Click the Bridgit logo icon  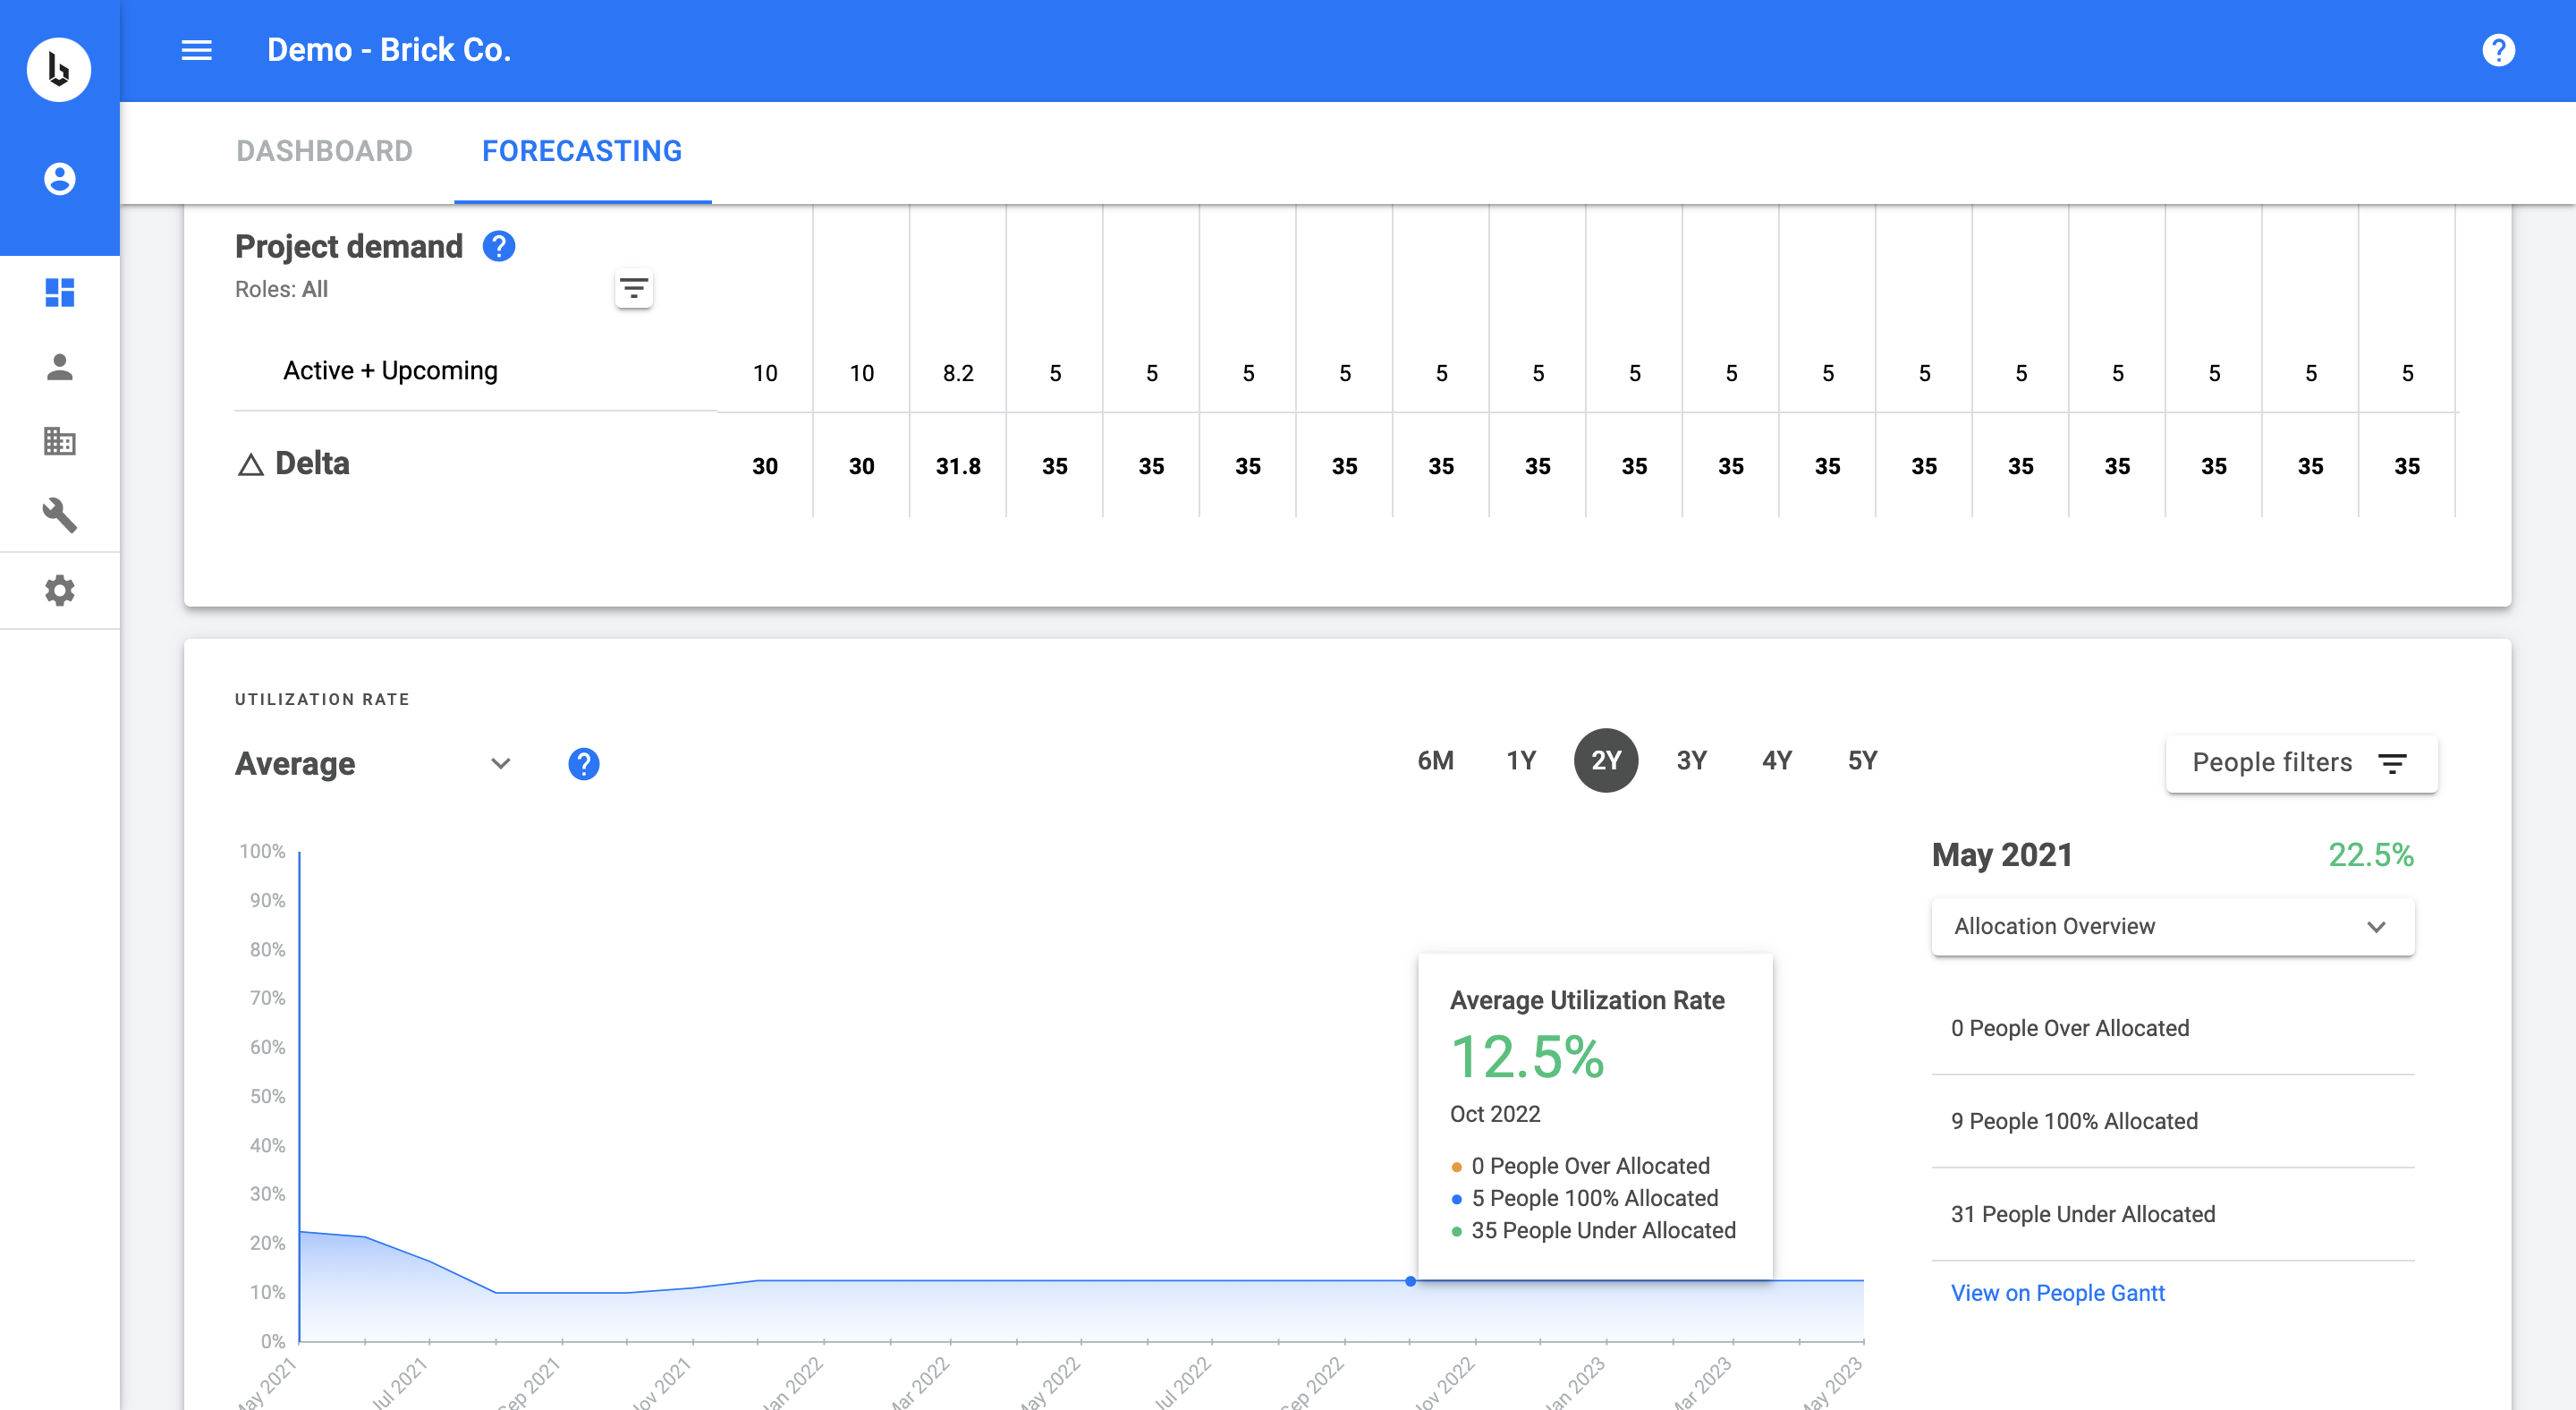59,69
